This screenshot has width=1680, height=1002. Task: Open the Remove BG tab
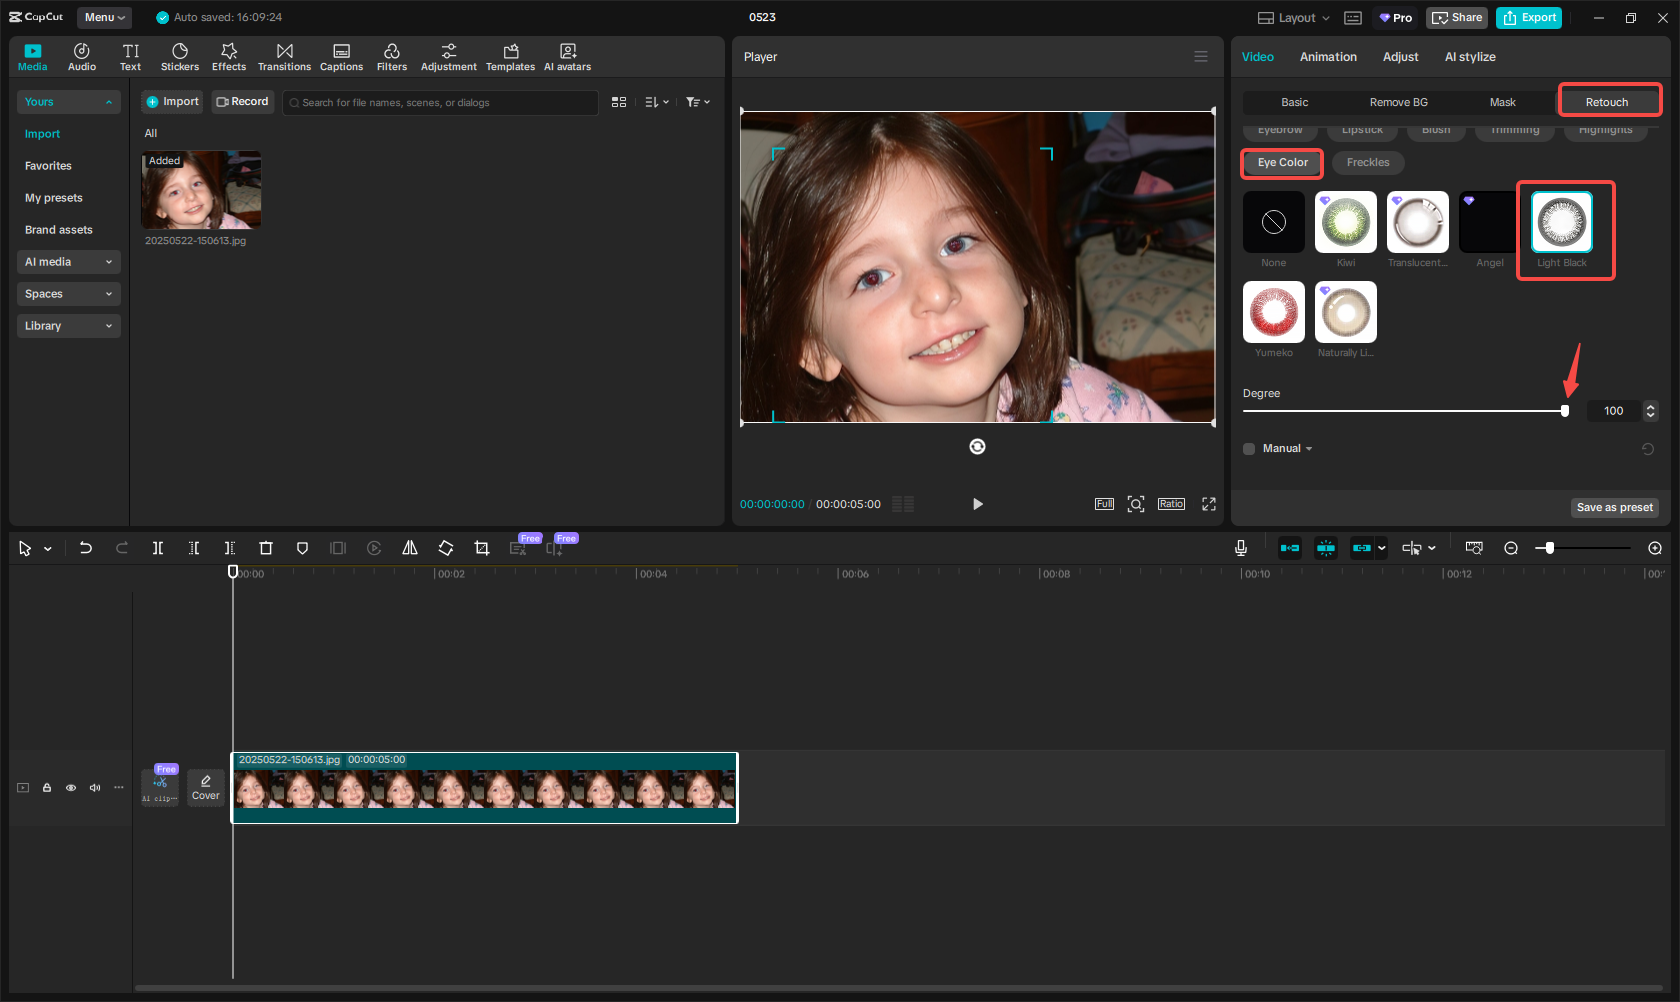point(1398,102)
